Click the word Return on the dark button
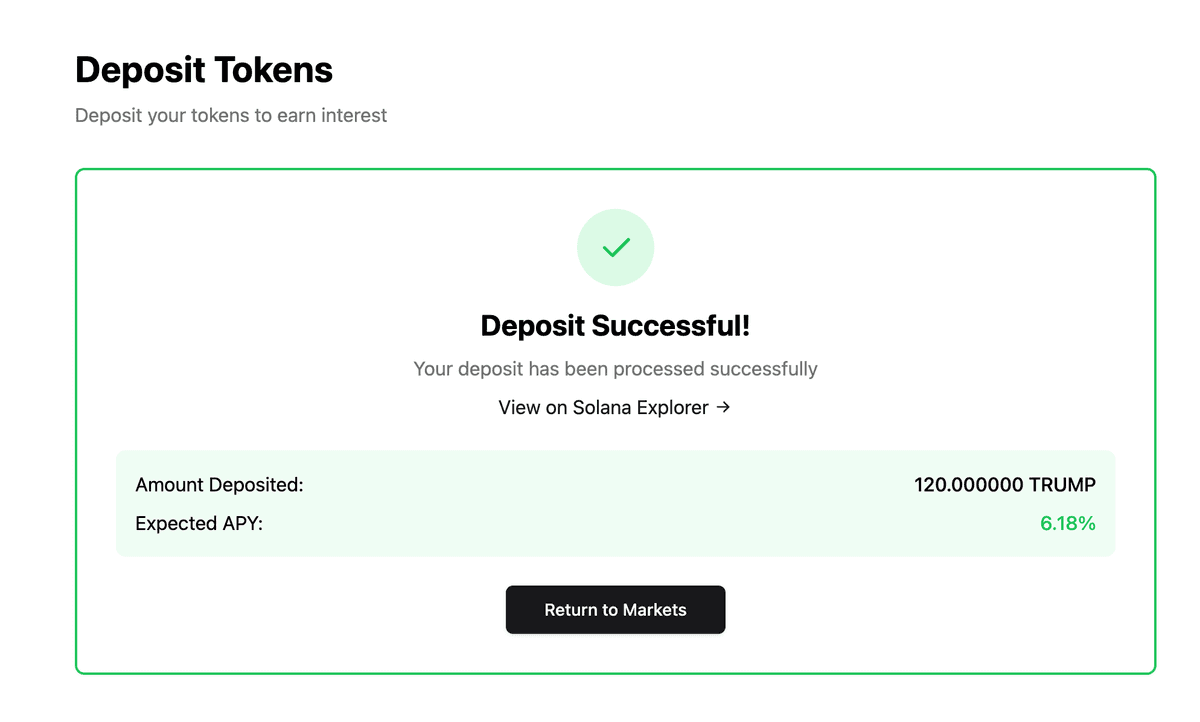This screenshot has height=722, width=1200. click(571, 610)
